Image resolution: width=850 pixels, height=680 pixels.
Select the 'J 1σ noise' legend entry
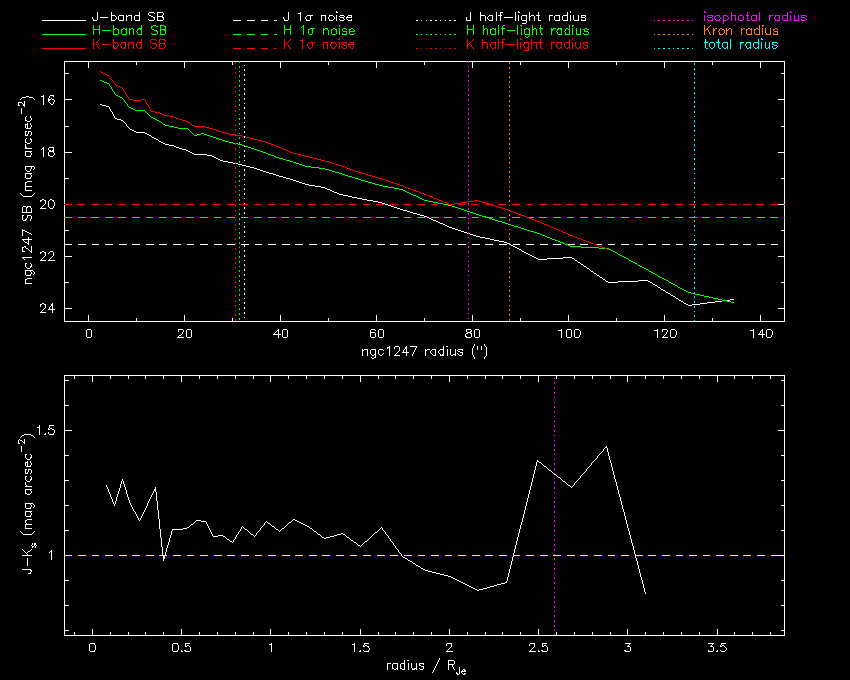point(318,17)
